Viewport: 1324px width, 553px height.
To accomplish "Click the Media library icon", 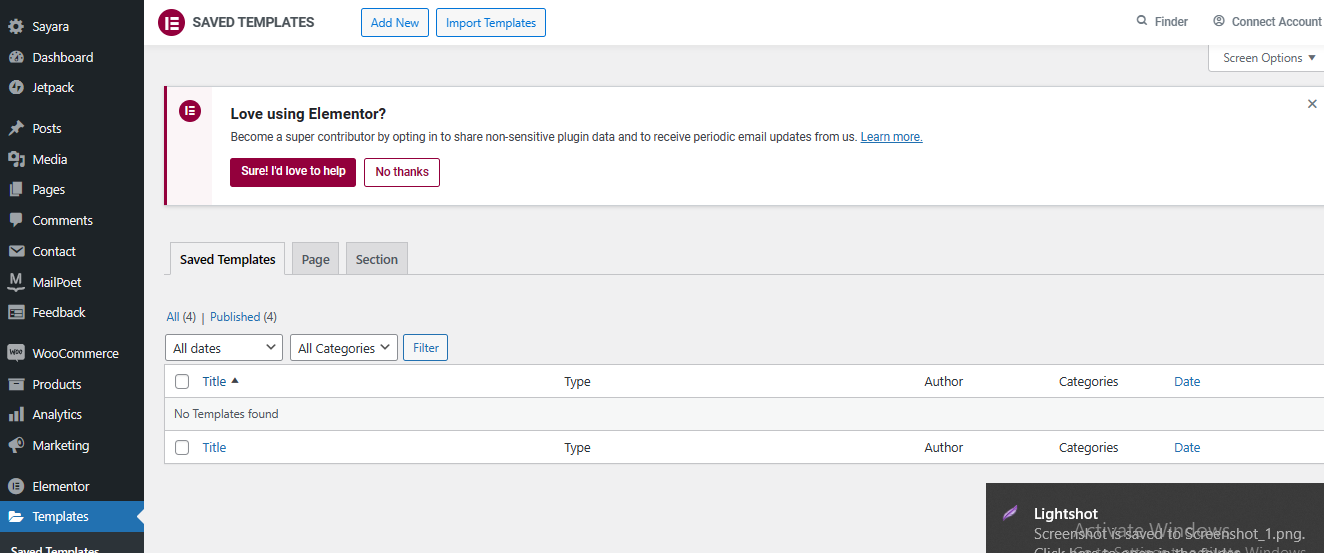I will coord(16,159).
